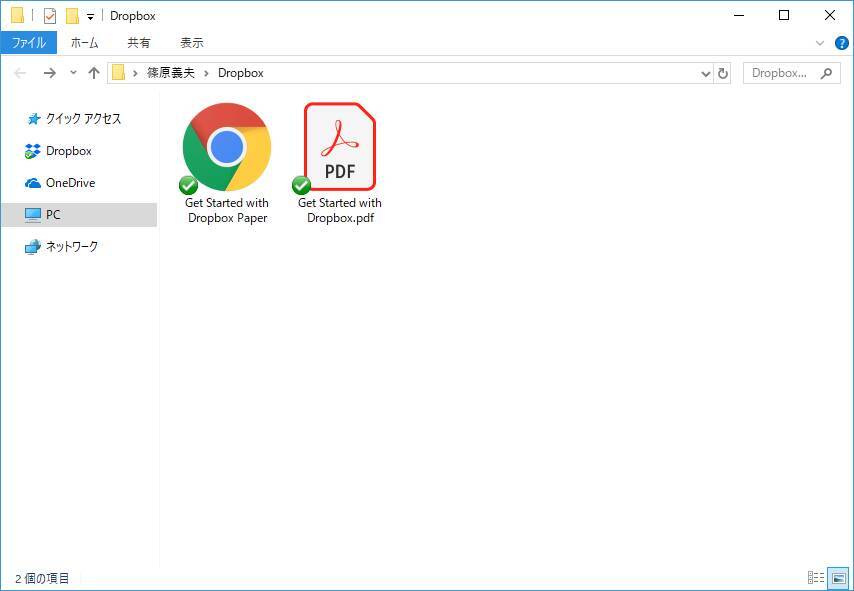Refresh the Dropbox folder view
Screen dimensions: 854x591
(723, 74)
